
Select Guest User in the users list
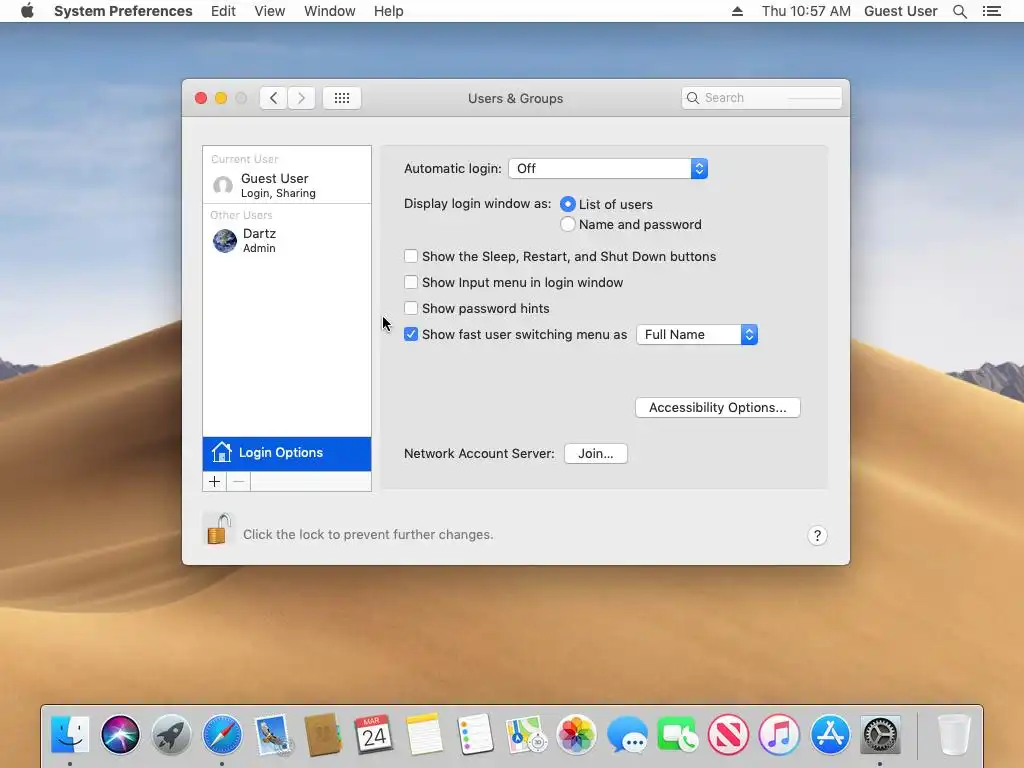(287, 185)
